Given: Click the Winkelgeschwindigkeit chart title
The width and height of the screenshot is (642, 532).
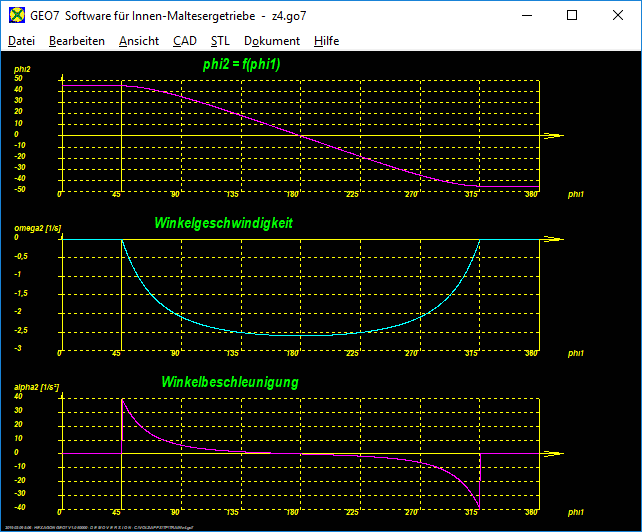Looking at the screenshot, I should tap(223, 223).
